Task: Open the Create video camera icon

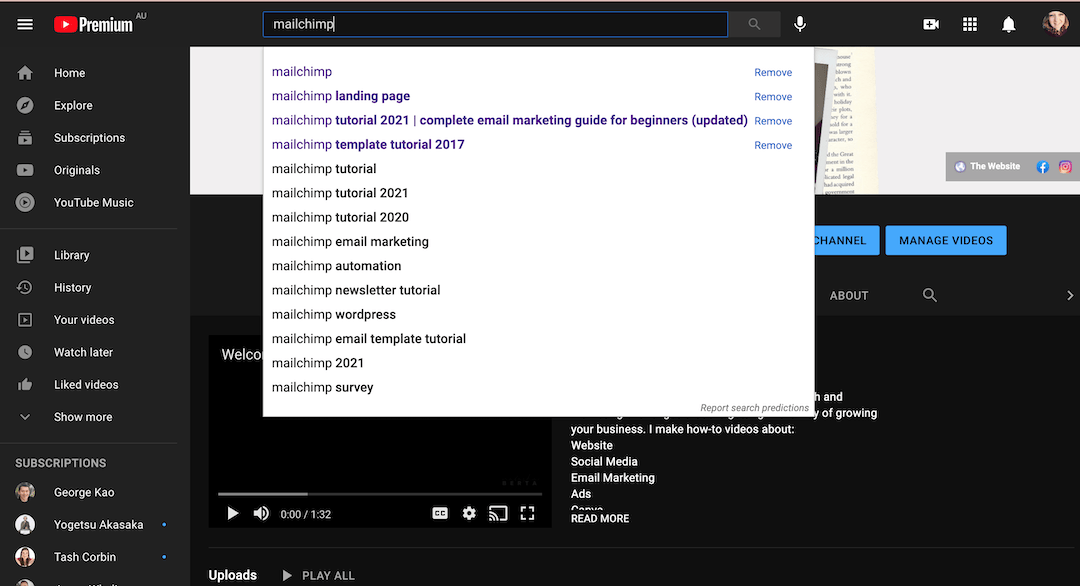Action: 931,25
